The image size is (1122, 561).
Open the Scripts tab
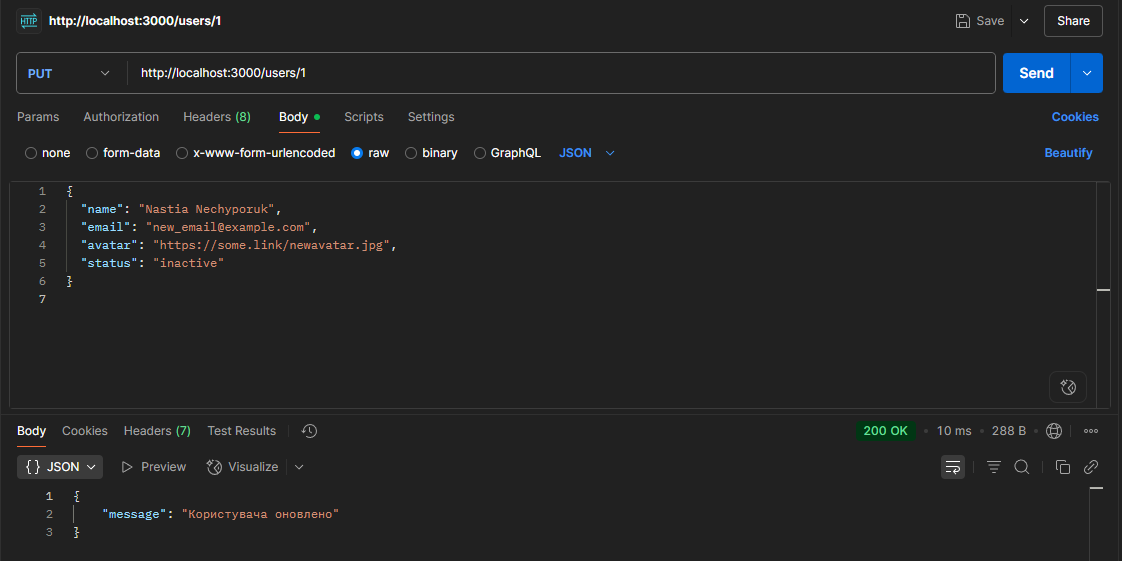click(x=364, y=117)
